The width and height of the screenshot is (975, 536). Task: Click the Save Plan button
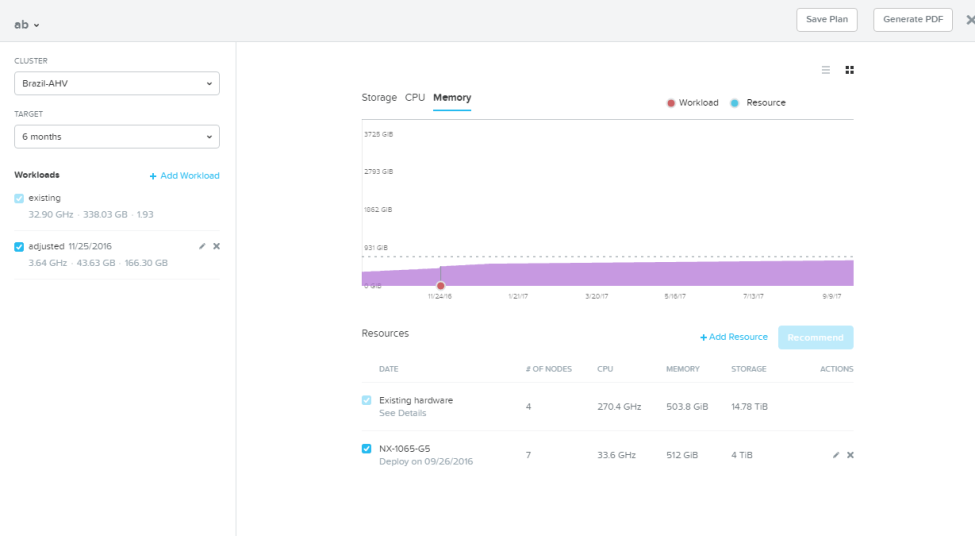[827, 20]
